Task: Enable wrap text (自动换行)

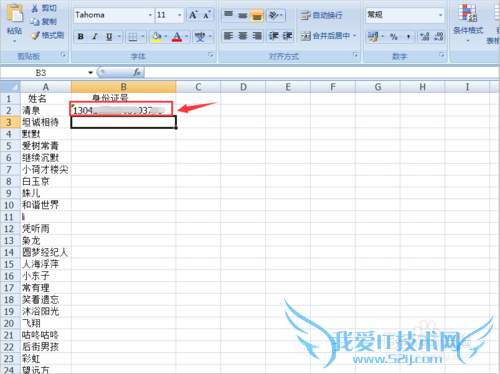Action: pyautogui.click(x=321, y=15)
